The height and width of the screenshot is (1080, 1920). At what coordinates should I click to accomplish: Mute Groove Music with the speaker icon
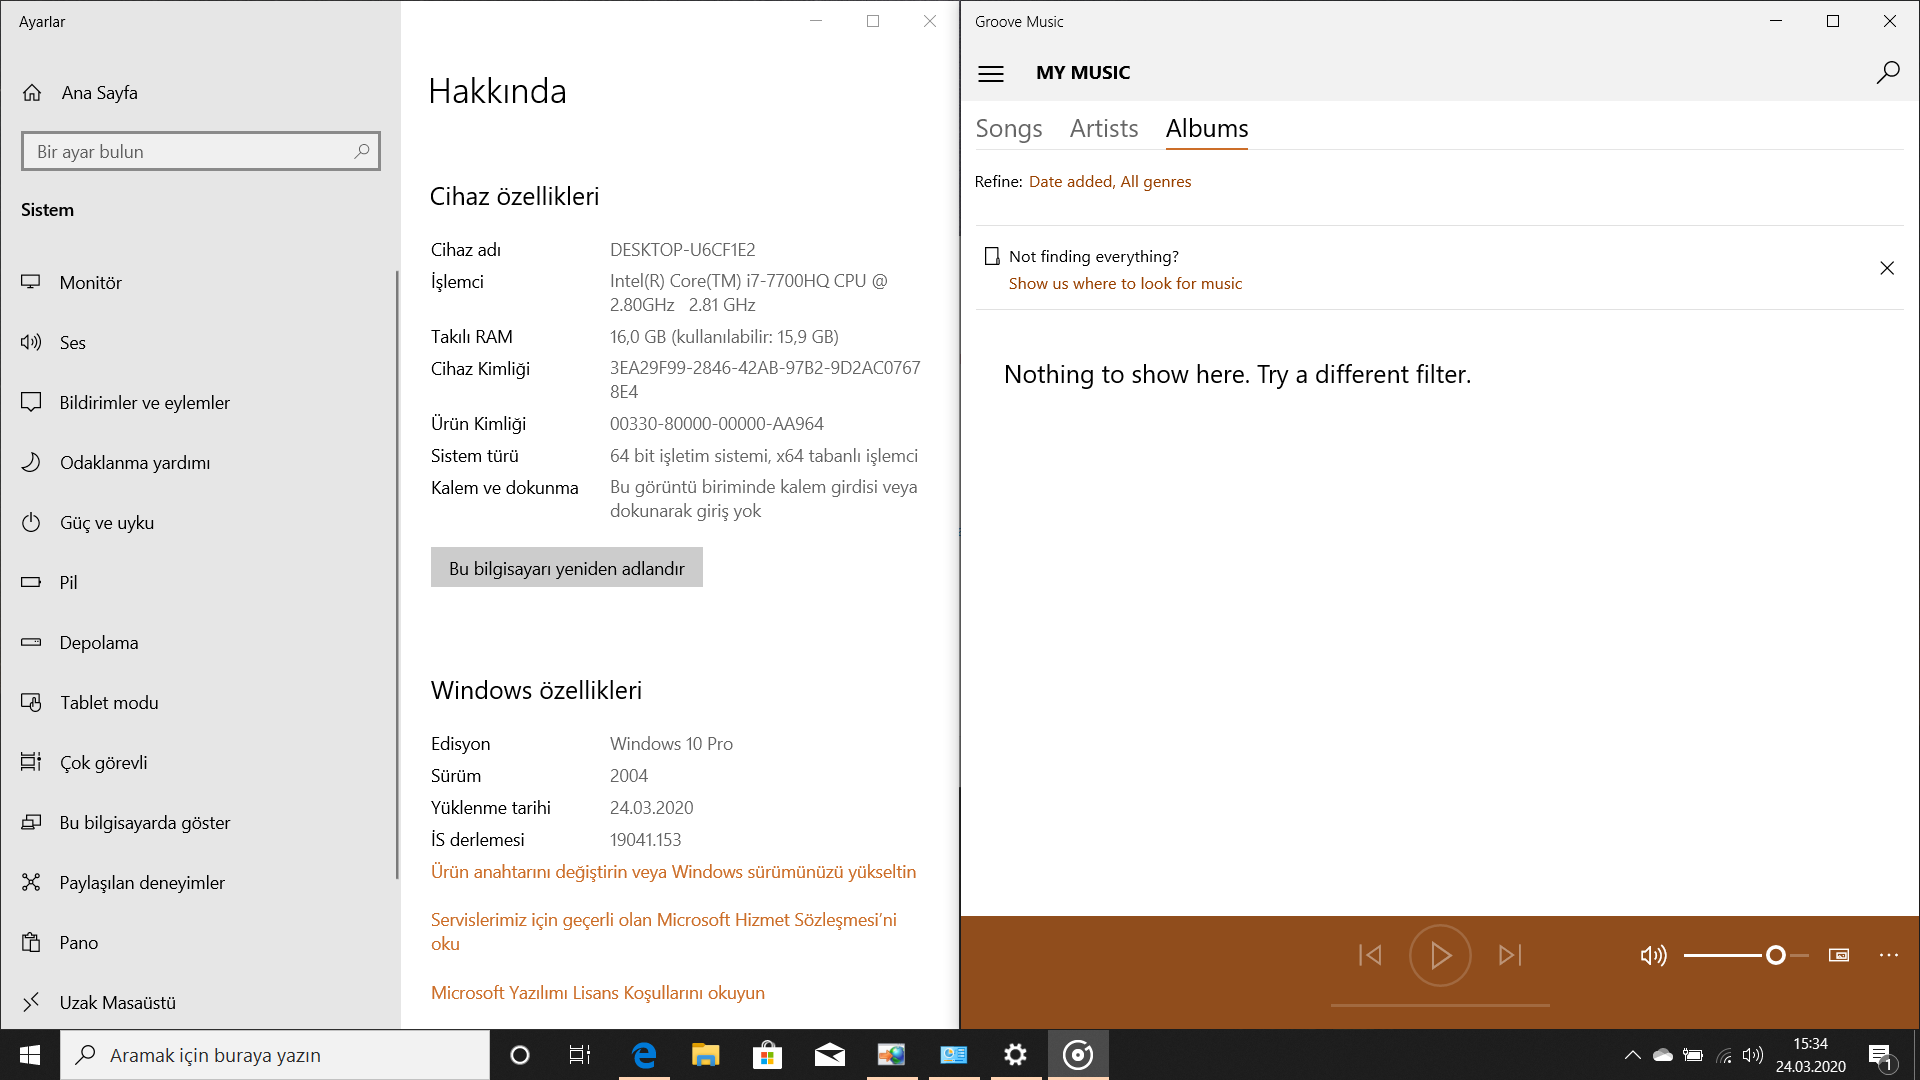(1653, 955)
